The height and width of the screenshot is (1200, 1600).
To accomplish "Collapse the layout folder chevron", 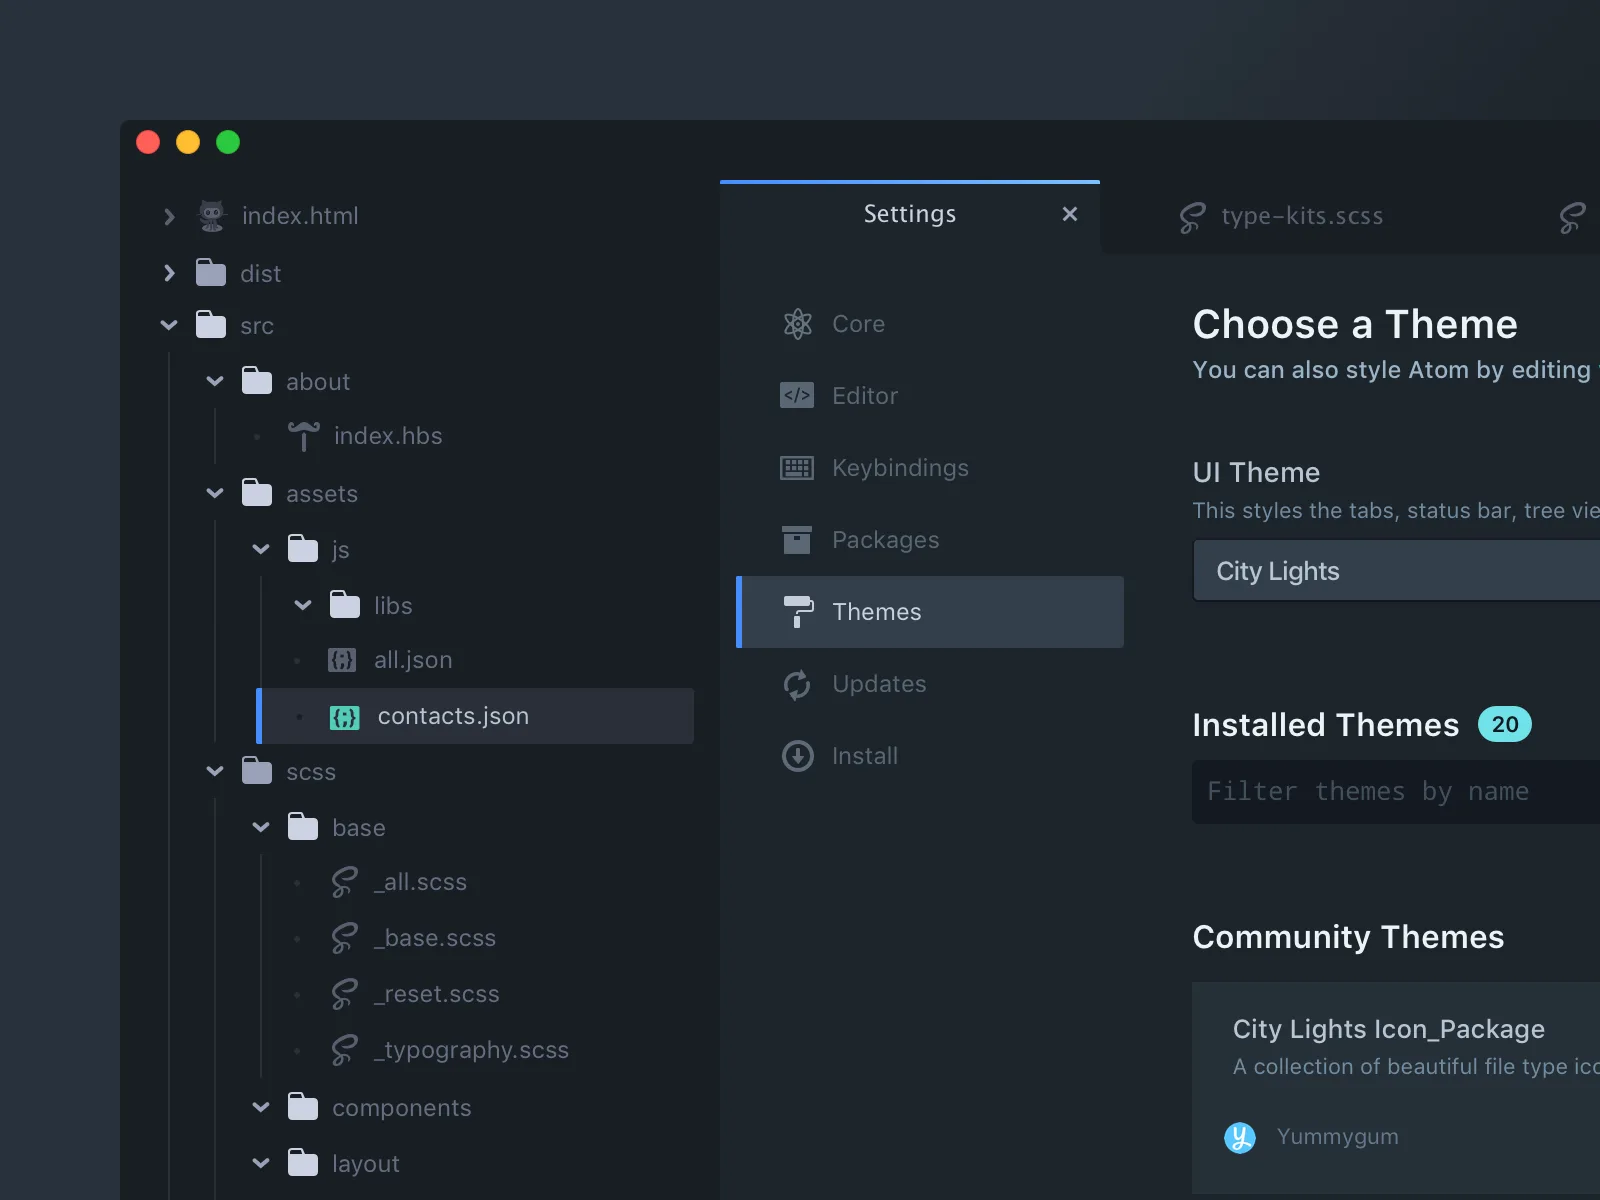I will coord(261,1163).
